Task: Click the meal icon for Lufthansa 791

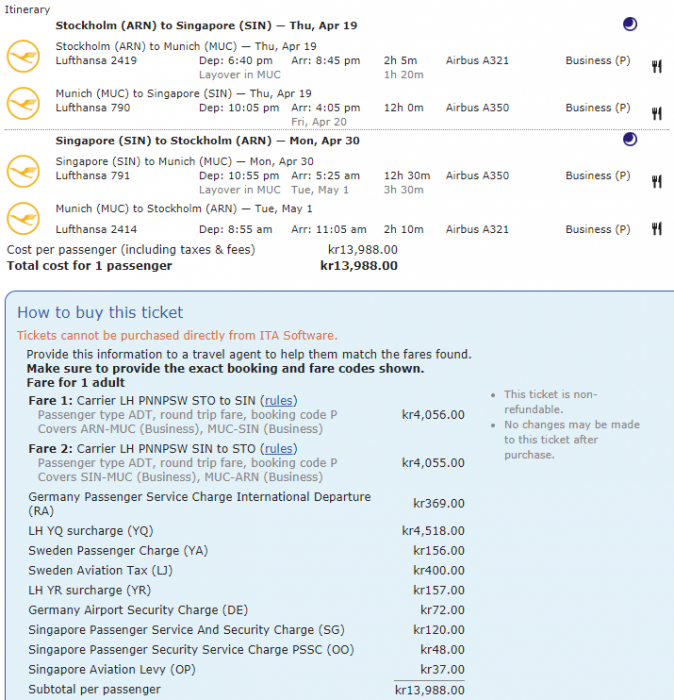Action: (x=656, y=182)
